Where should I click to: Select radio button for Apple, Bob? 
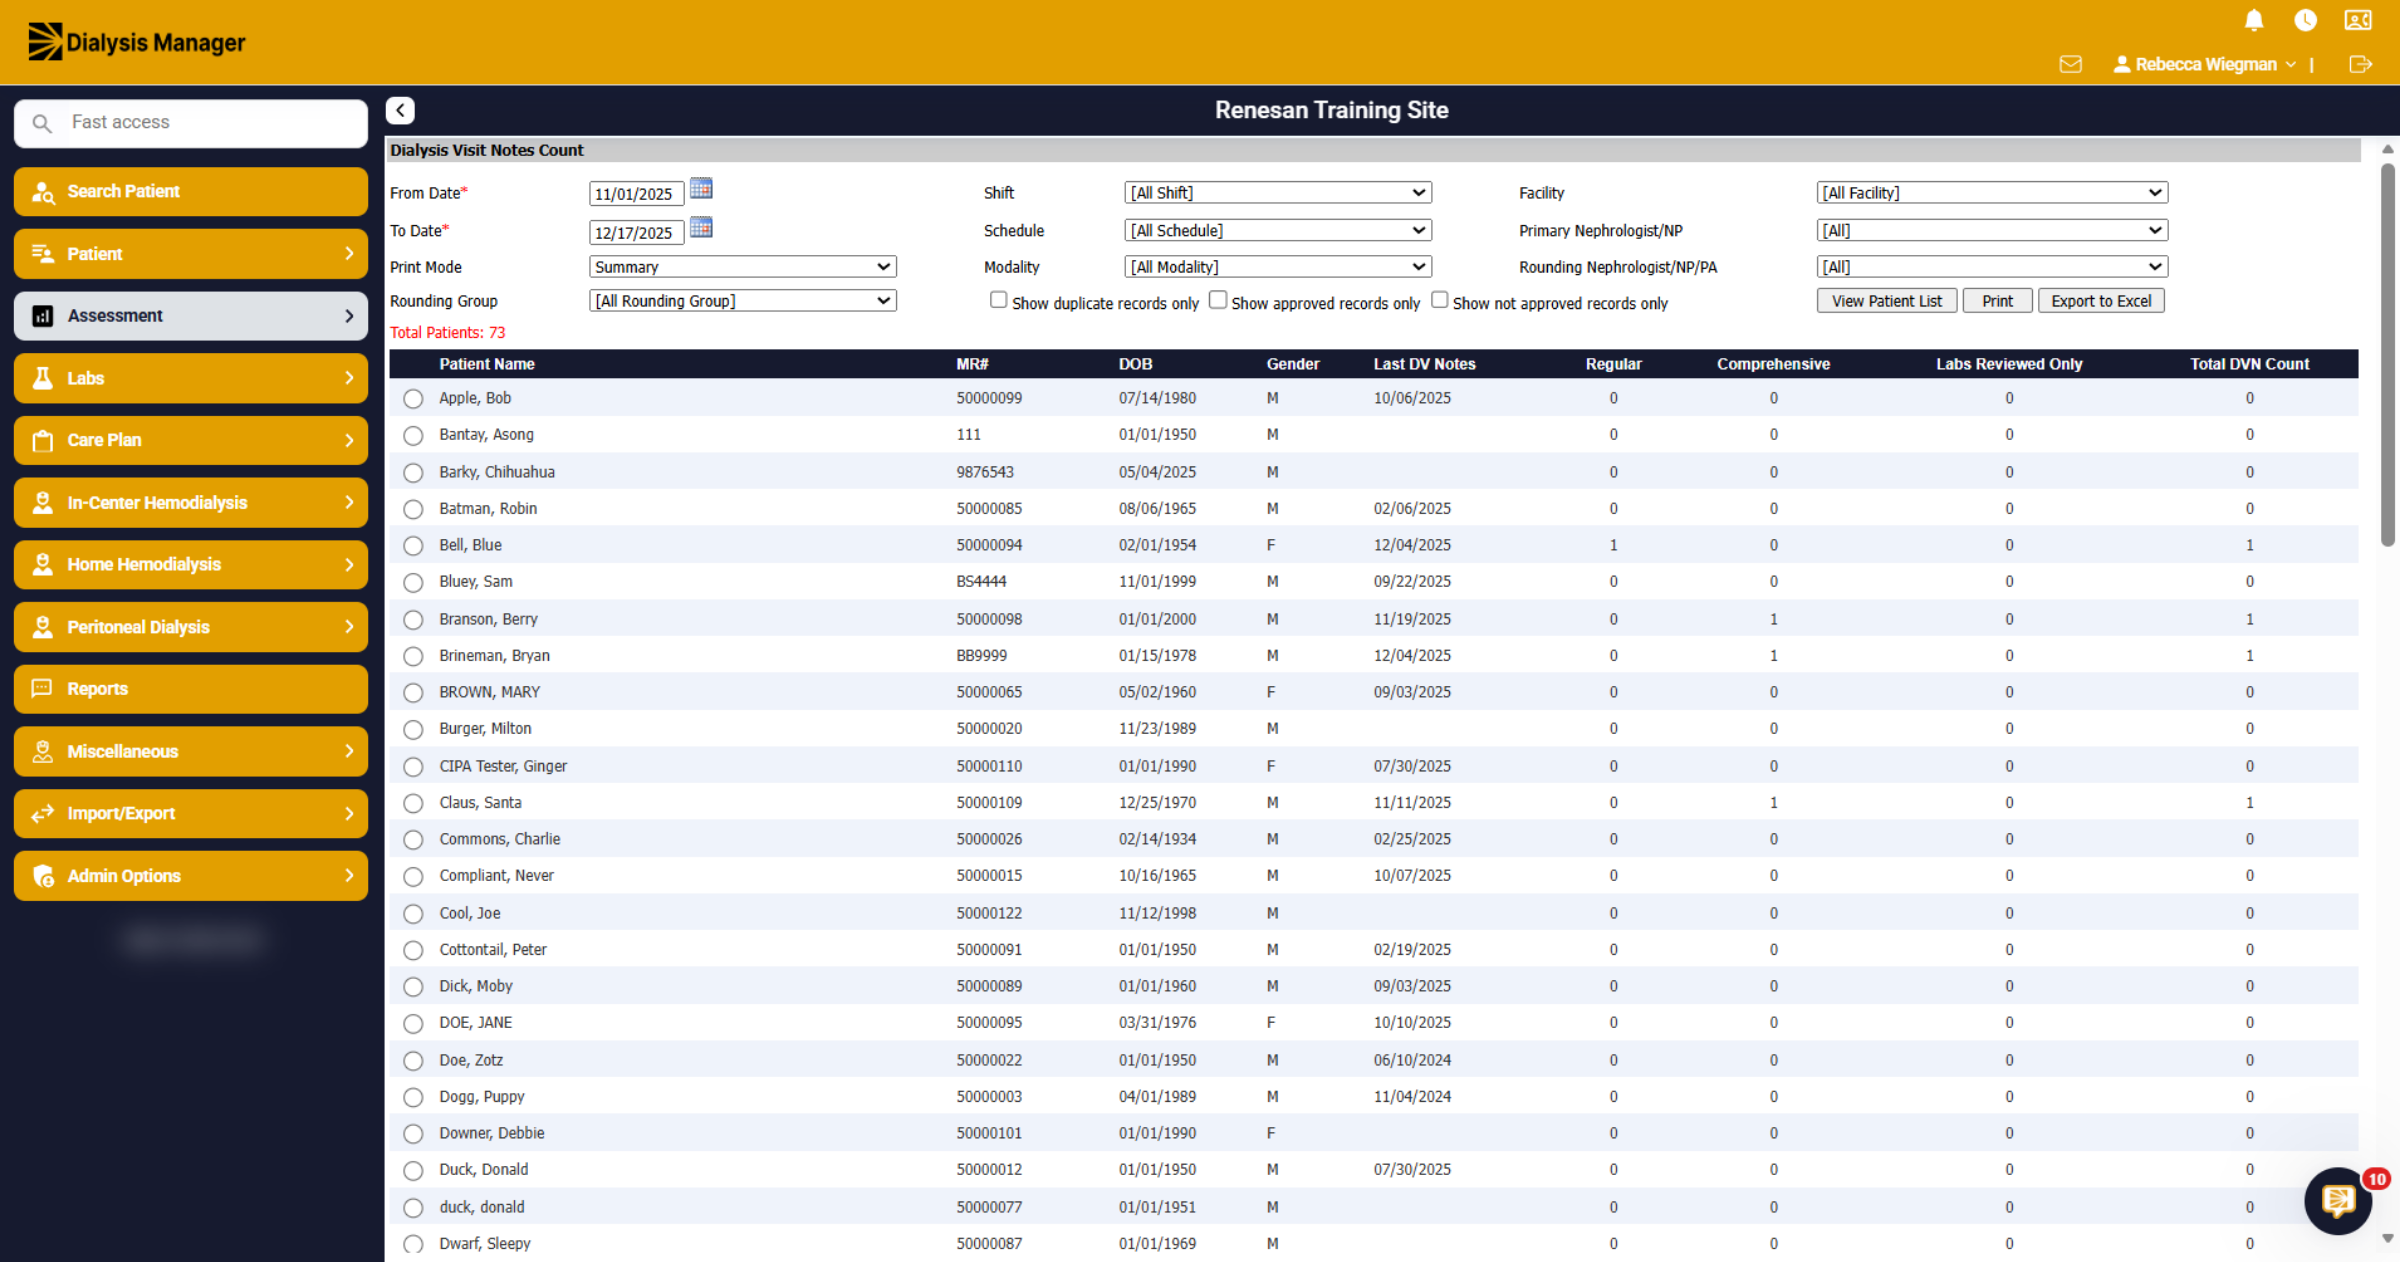click(x=413, y=399)
